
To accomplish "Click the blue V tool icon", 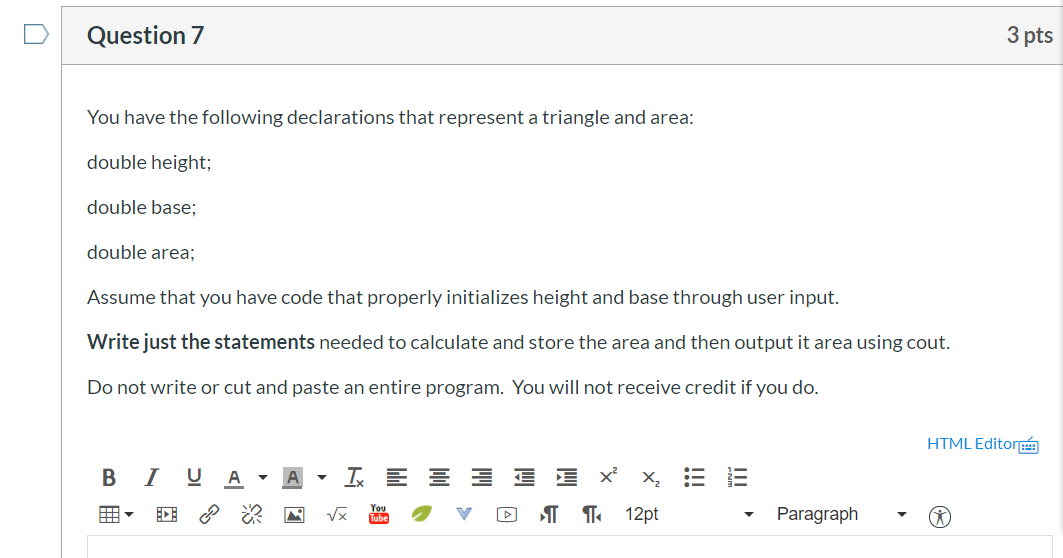I will click(464, 514).
